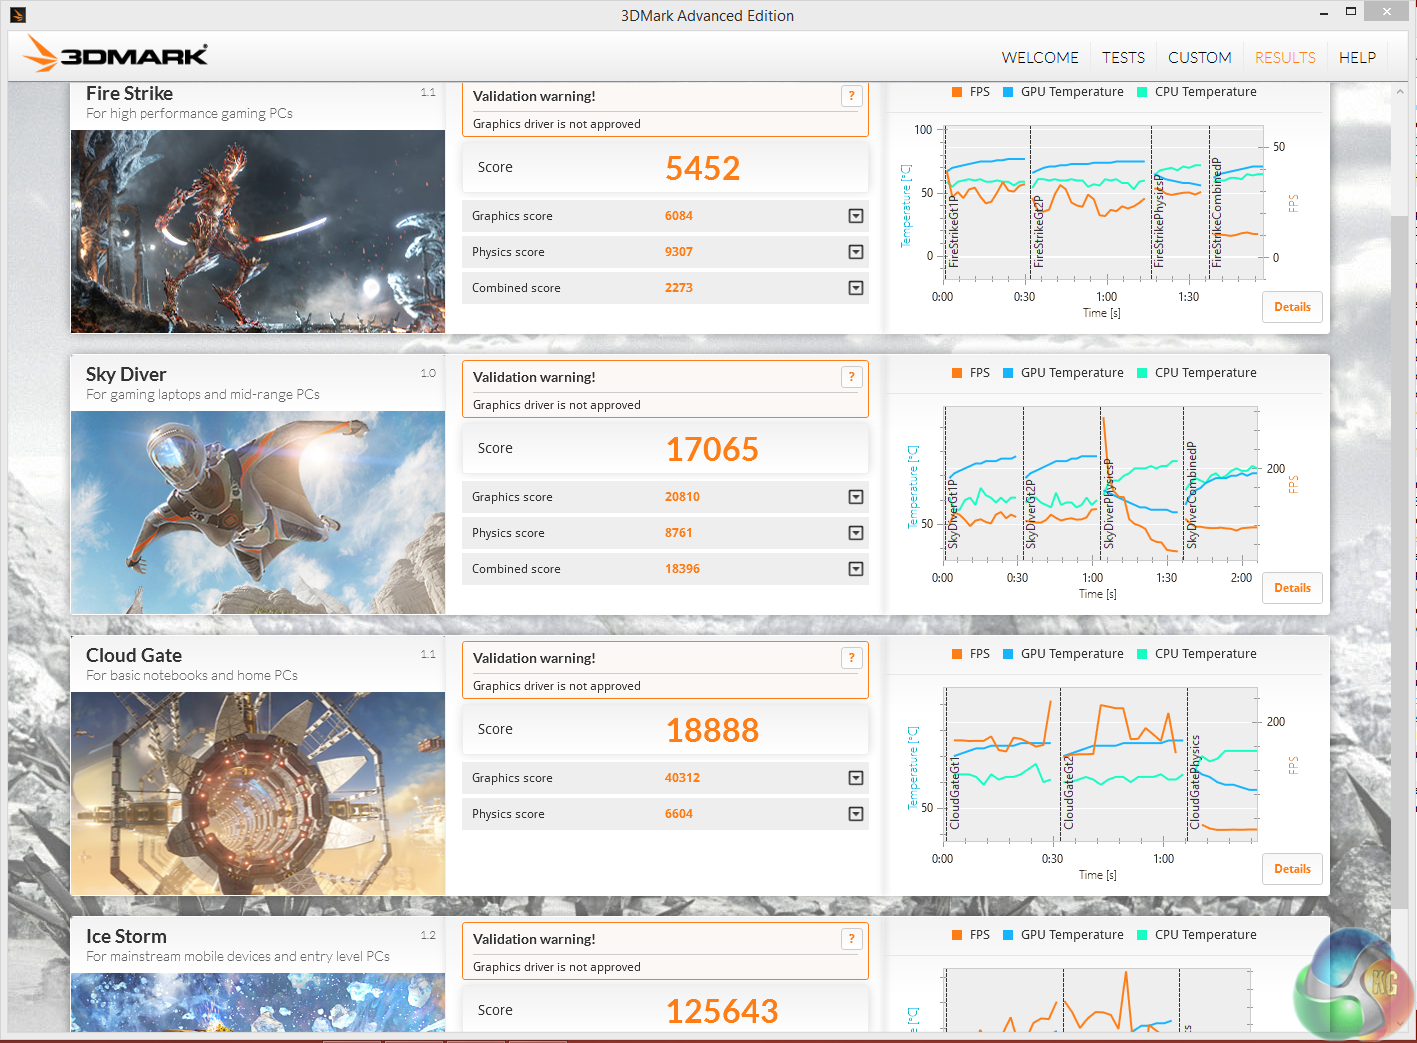Maximize the 3DMark window
The width and height of the screenshot is (1417, 1043).
click(x=1351, y=12)
